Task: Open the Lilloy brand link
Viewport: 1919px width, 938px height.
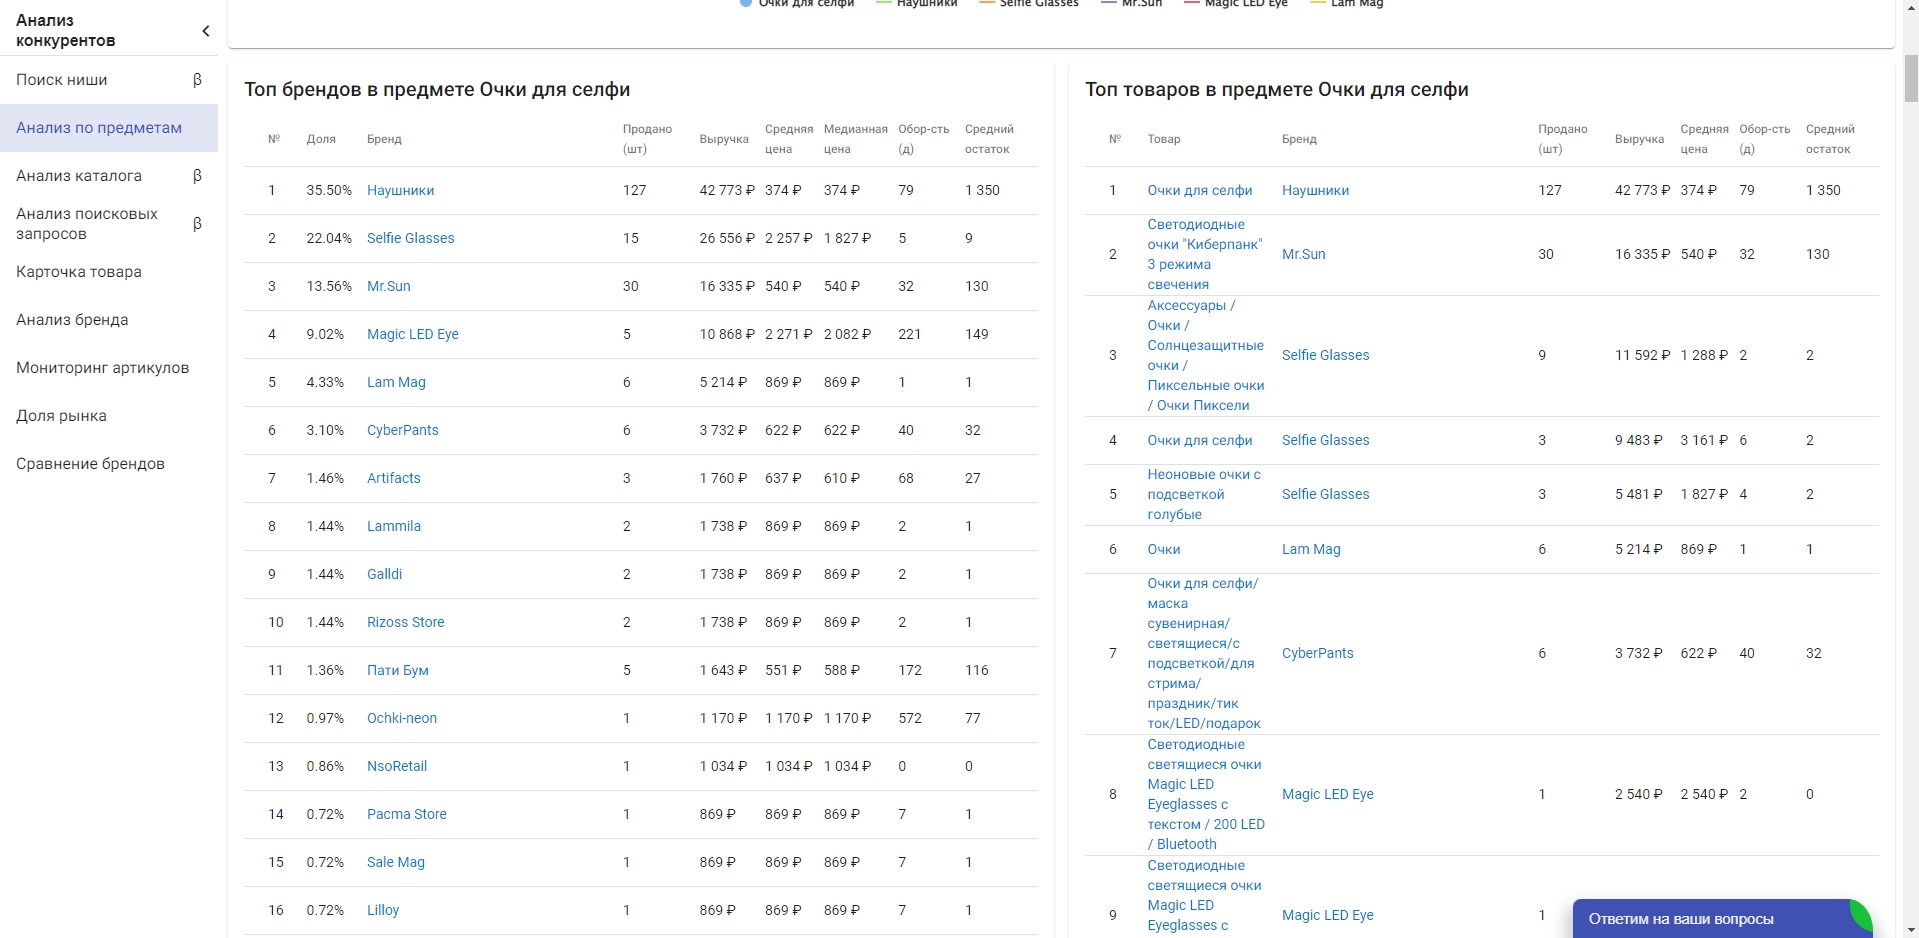Action: pyautogui.click(x=382, y=910)
